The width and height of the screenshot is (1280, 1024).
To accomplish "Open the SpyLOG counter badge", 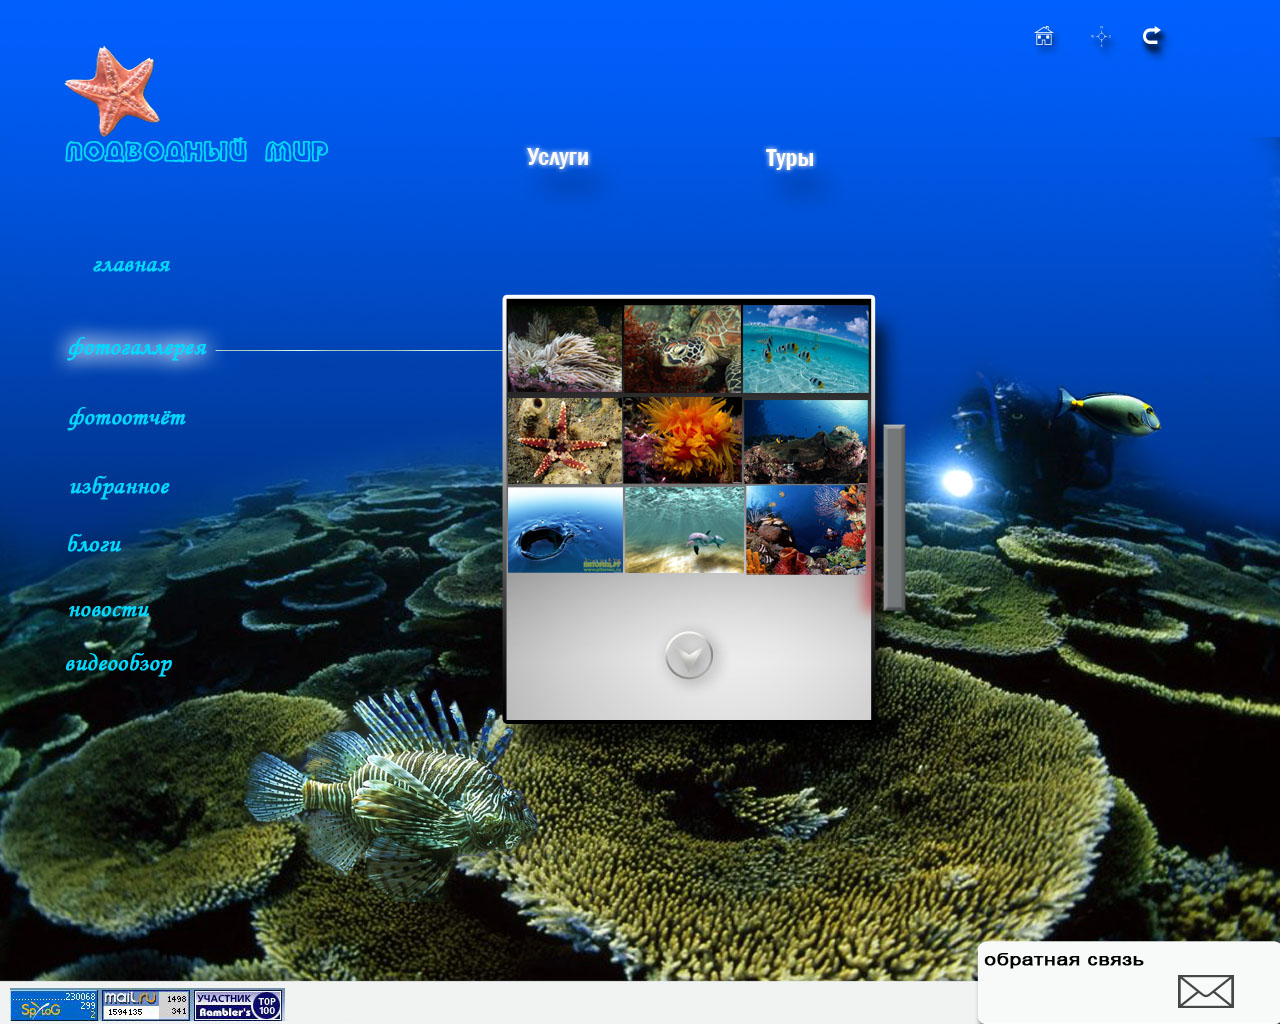I will click(x=54, y=1004).
